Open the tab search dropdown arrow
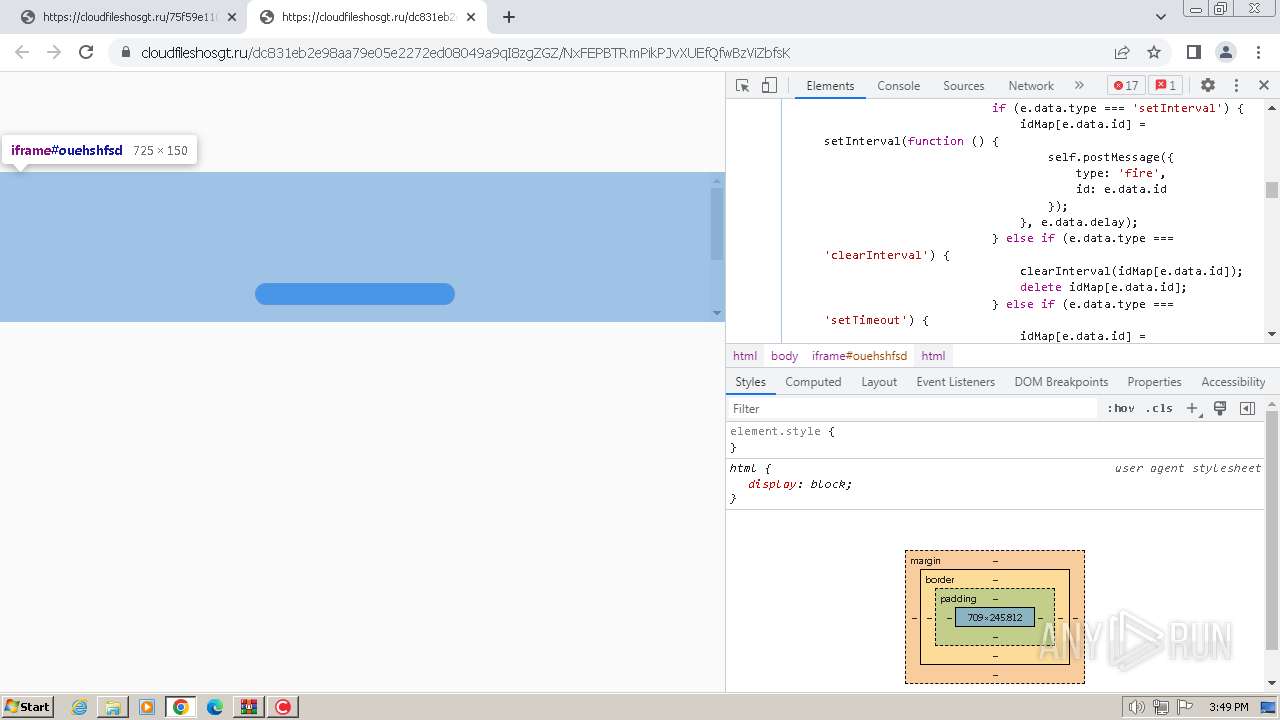Image resolution: width=1280 pixels, height=720 pixels. coord(1160,17)
